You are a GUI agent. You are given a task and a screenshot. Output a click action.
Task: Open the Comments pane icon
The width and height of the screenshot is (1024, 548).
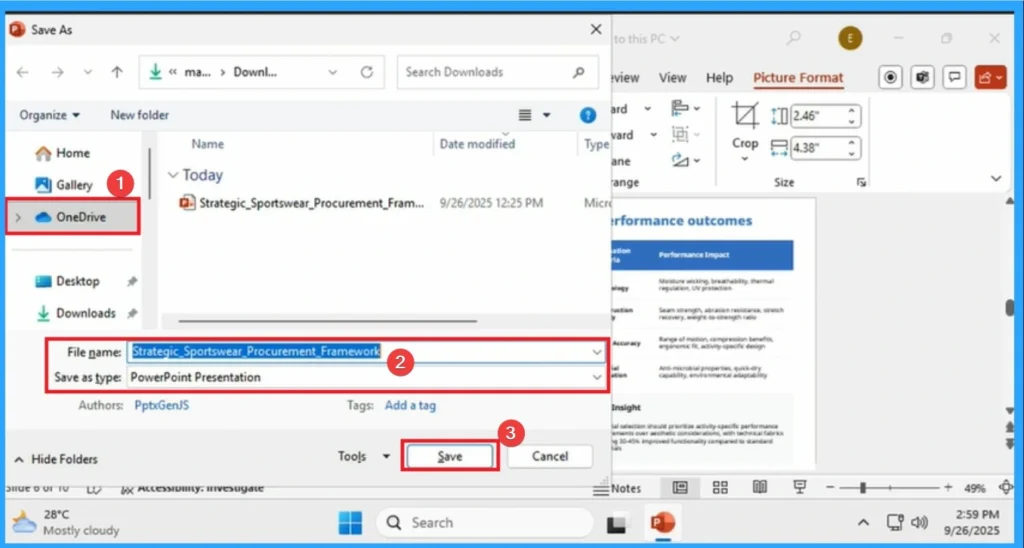pyautogui.click(x=954, y=77)
